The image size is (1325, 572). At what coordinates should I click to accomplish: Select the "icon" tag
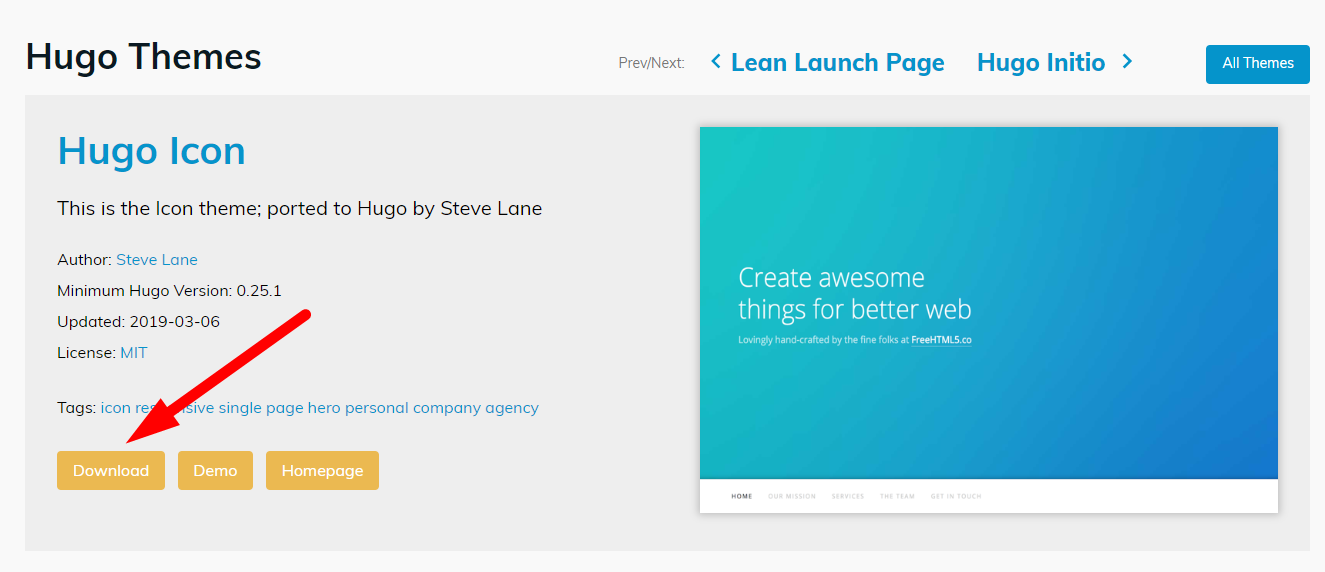click(115, 408)
